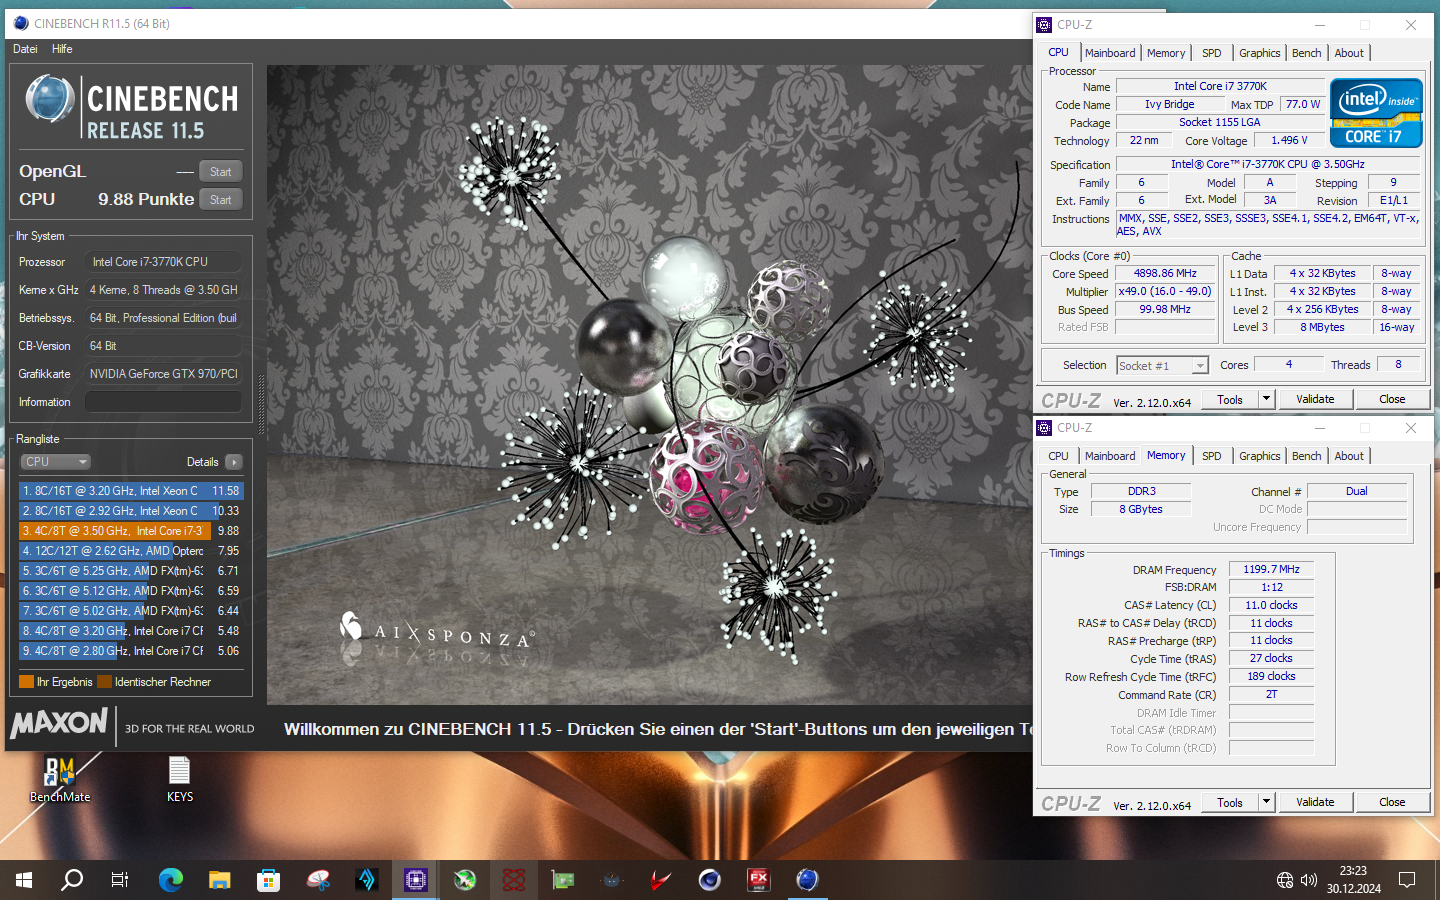Select highlighted ranking row 3 Core i7 9.88
The height and width of the screenshot is (900, 1440).
tap(131, 531)
